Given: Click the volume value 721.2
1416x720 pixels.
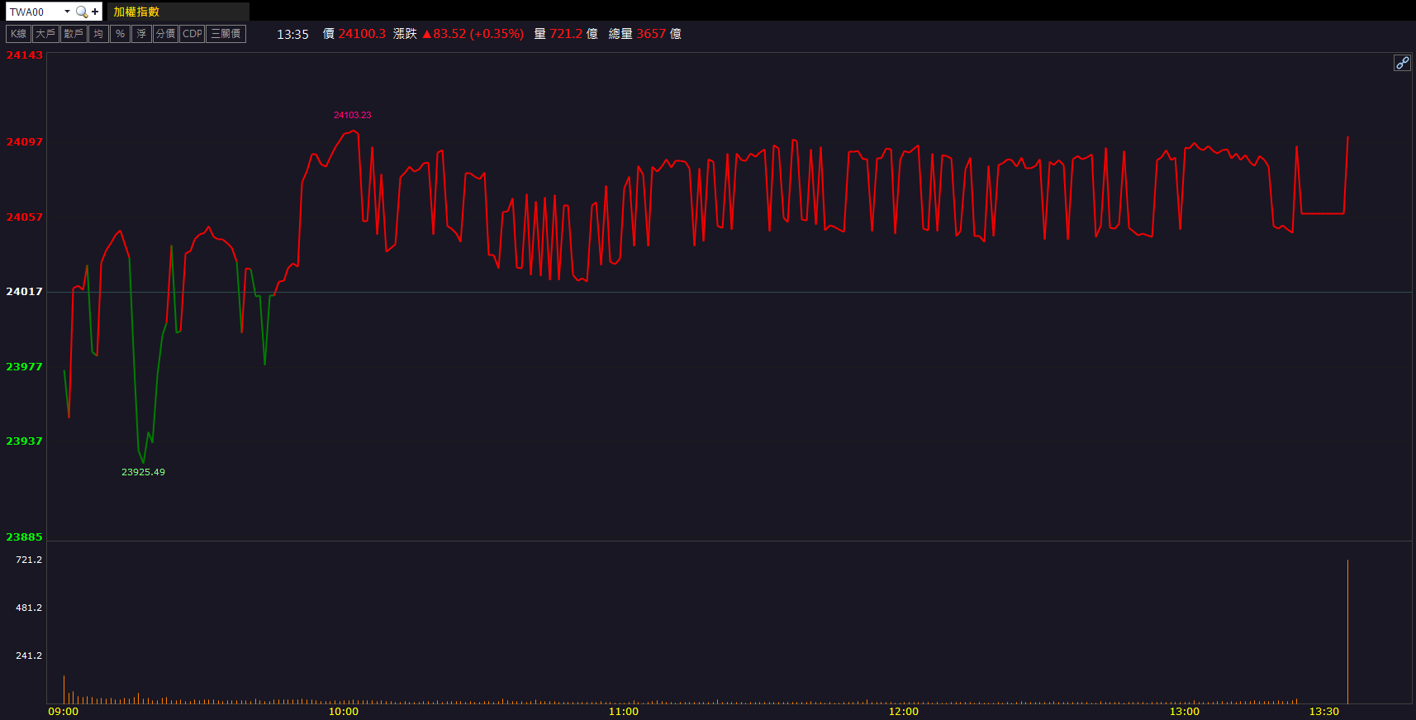Looking at the screenshot, I should tap(566, 34).
